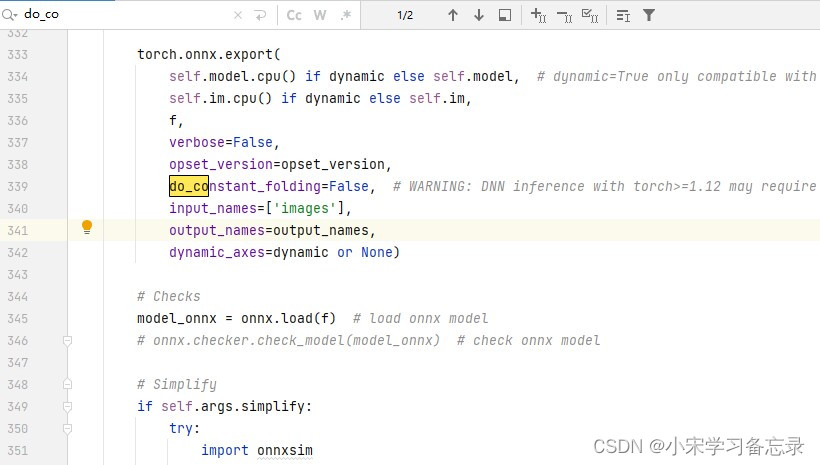Screen dimensions: 820x465
Task: Toggle Match Case (Cc) option
Action: tap(294, 15)
